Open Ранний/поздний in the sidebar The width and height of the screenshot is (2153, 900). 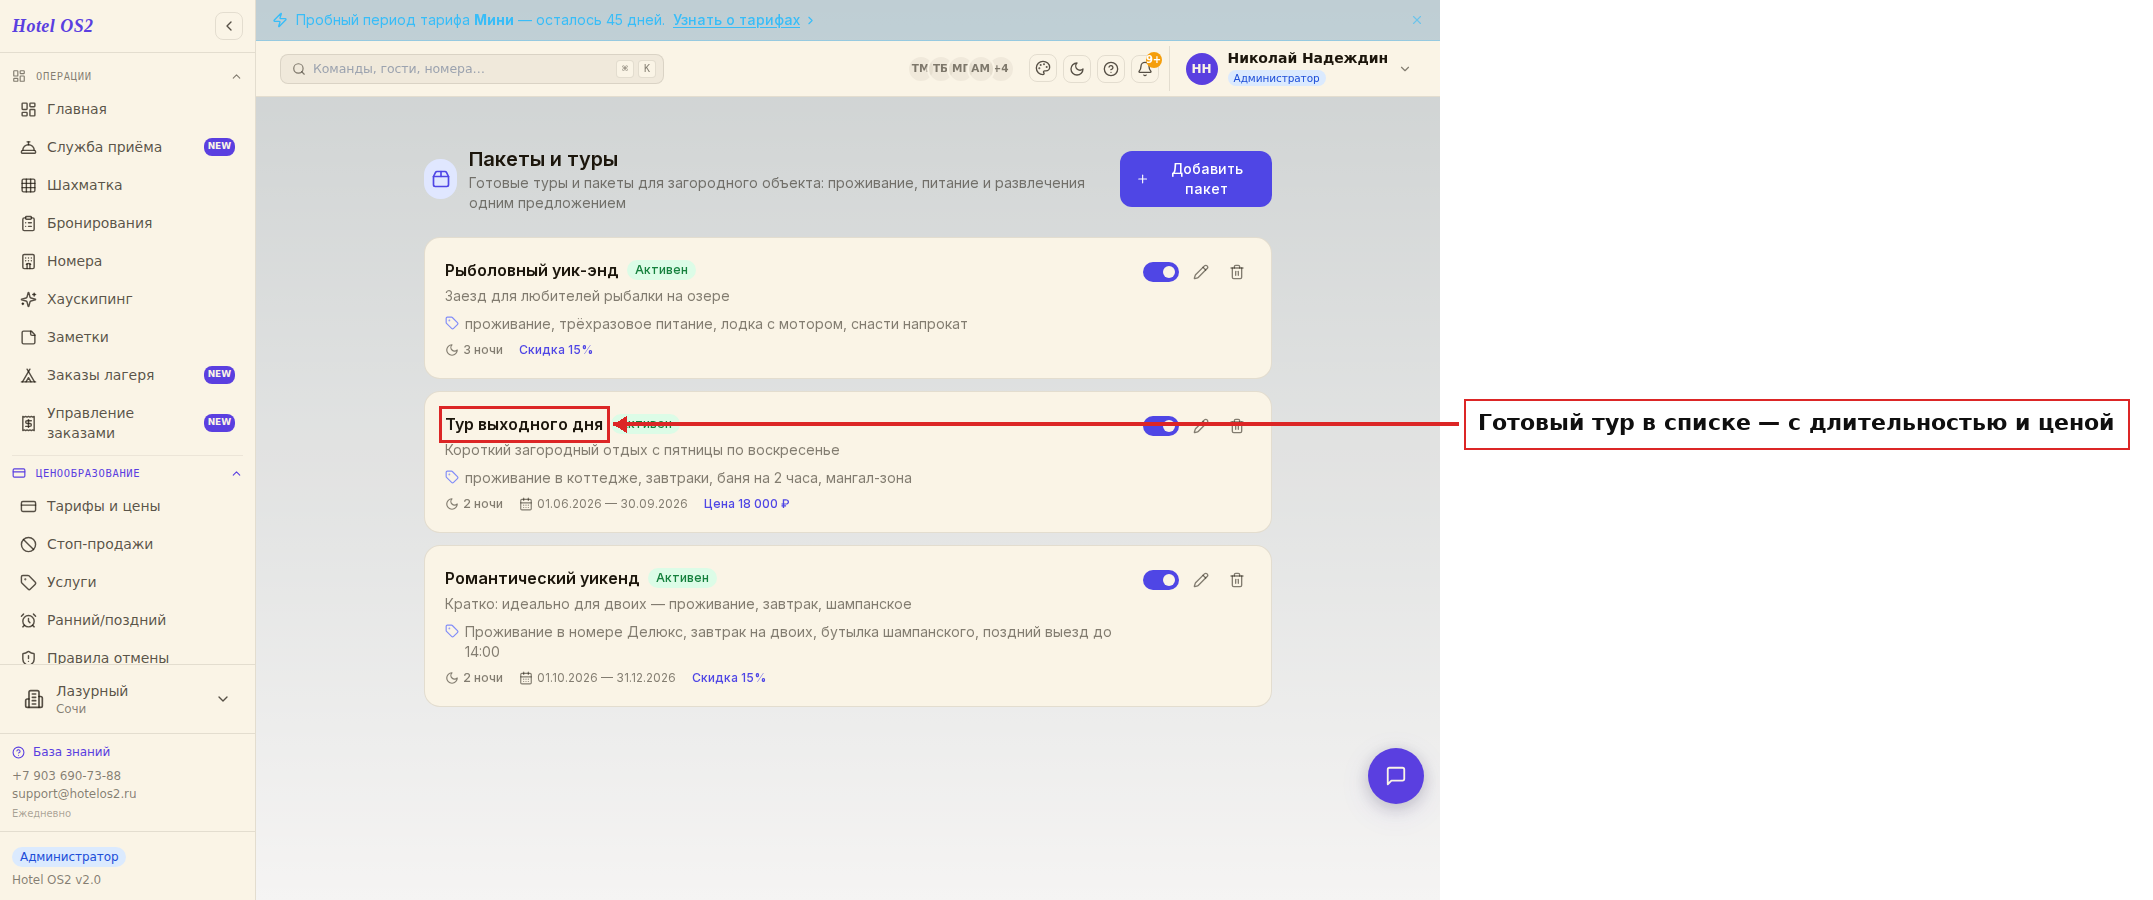(x=127, y=620)
